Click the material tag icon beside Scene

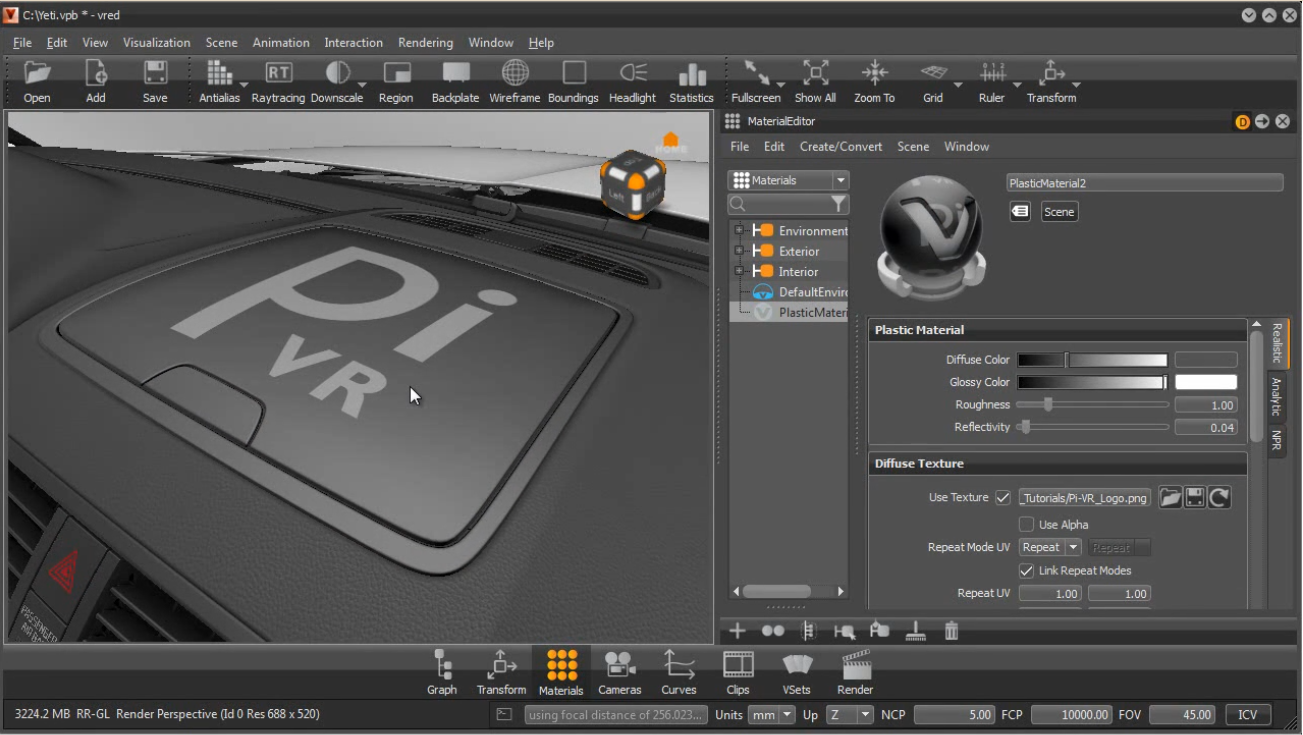coord(1020,211)
